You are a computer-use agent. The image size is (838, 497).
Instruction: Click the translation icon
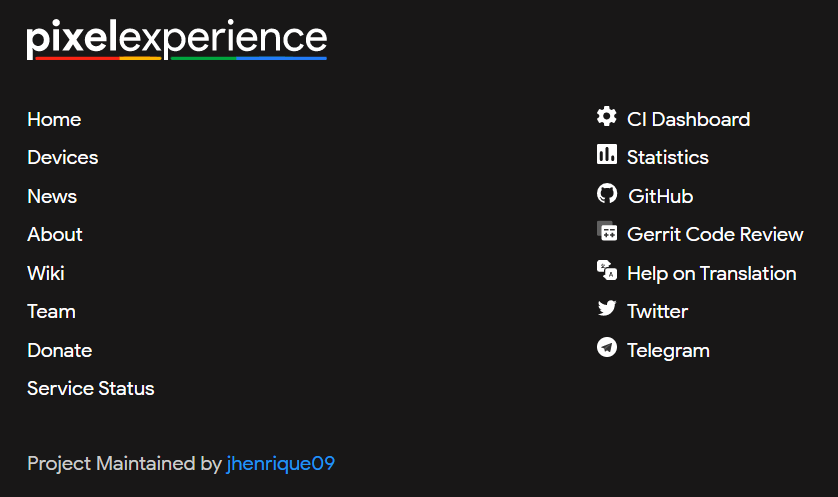point(606,270)
